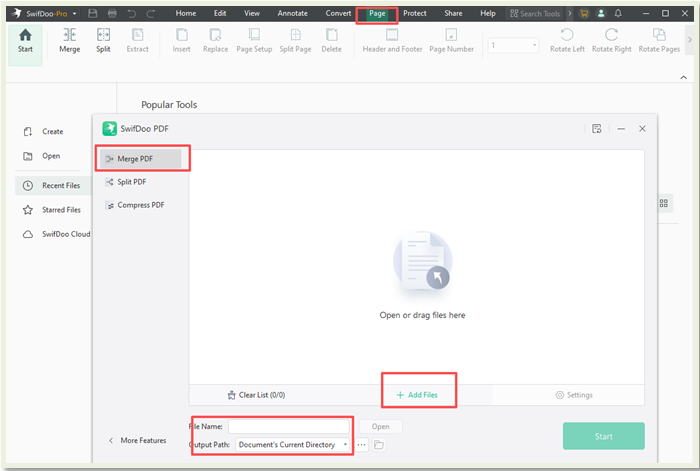Open the Edit menu tab
This screenshot has height=471, width=700.
coord(220,13)
